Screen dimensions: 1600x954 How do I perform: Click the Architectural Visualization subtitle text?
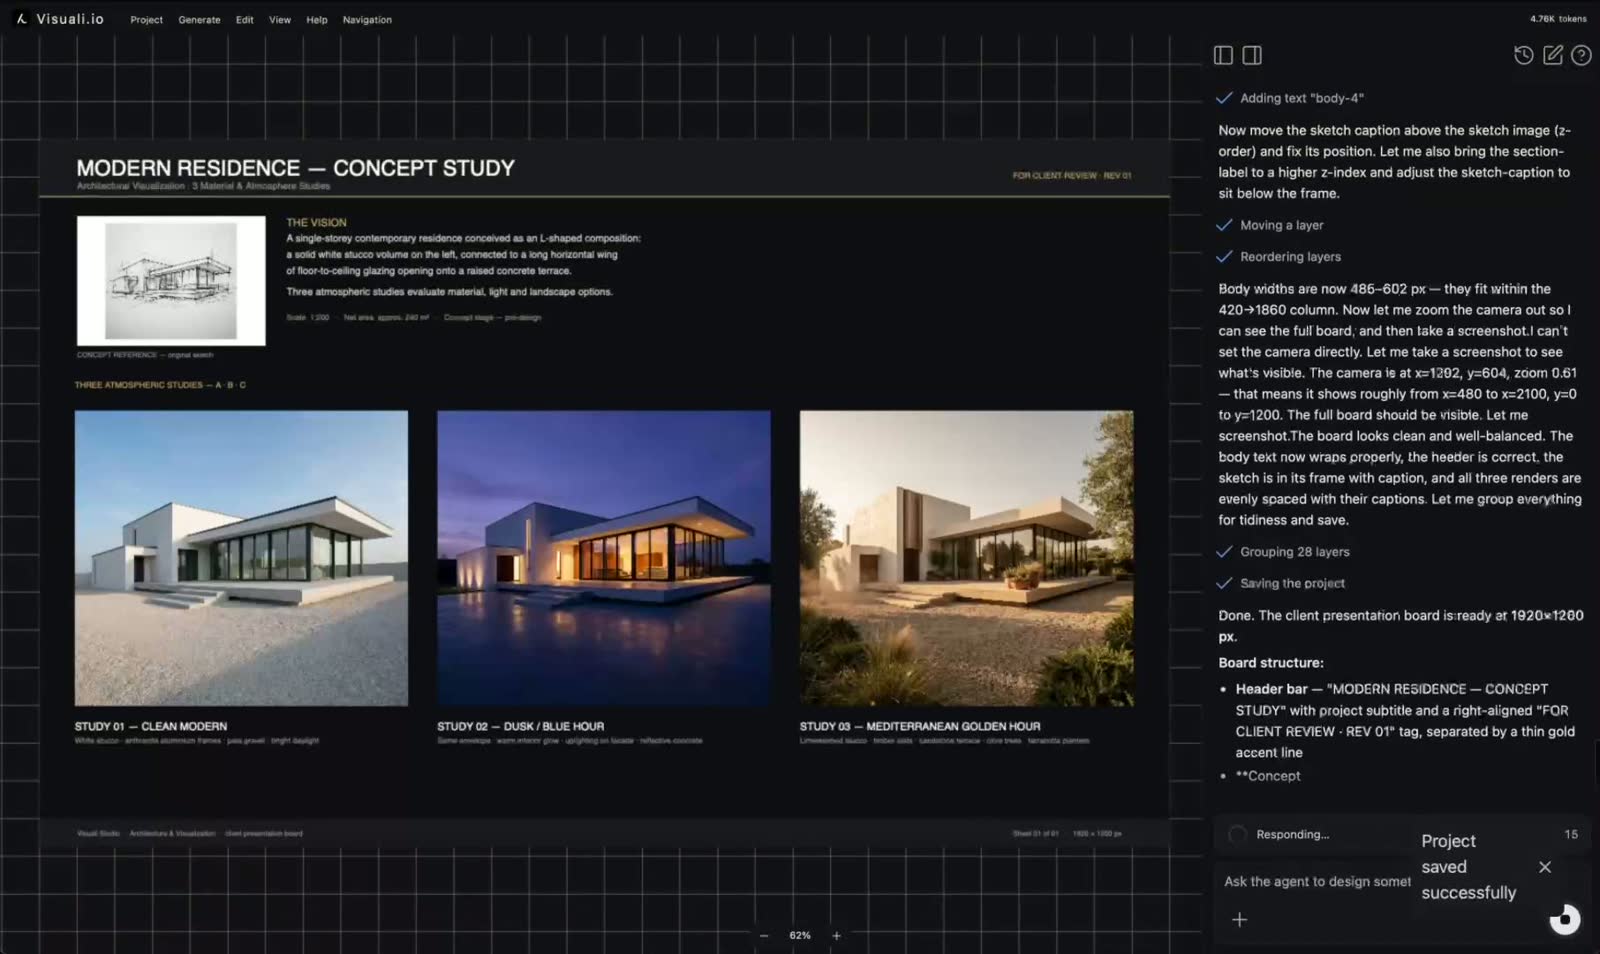(x=203, y=186)
